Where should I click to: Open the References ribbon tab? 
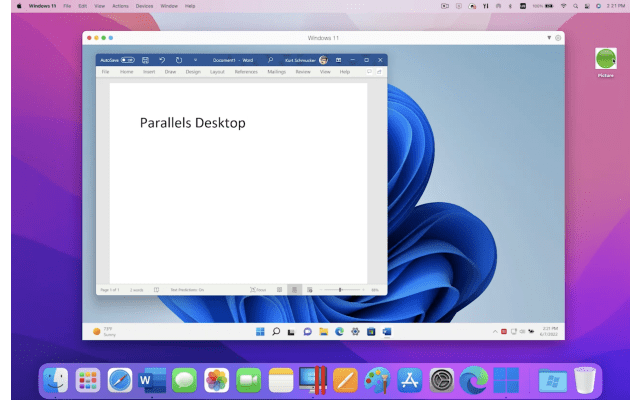click(246, 72)
